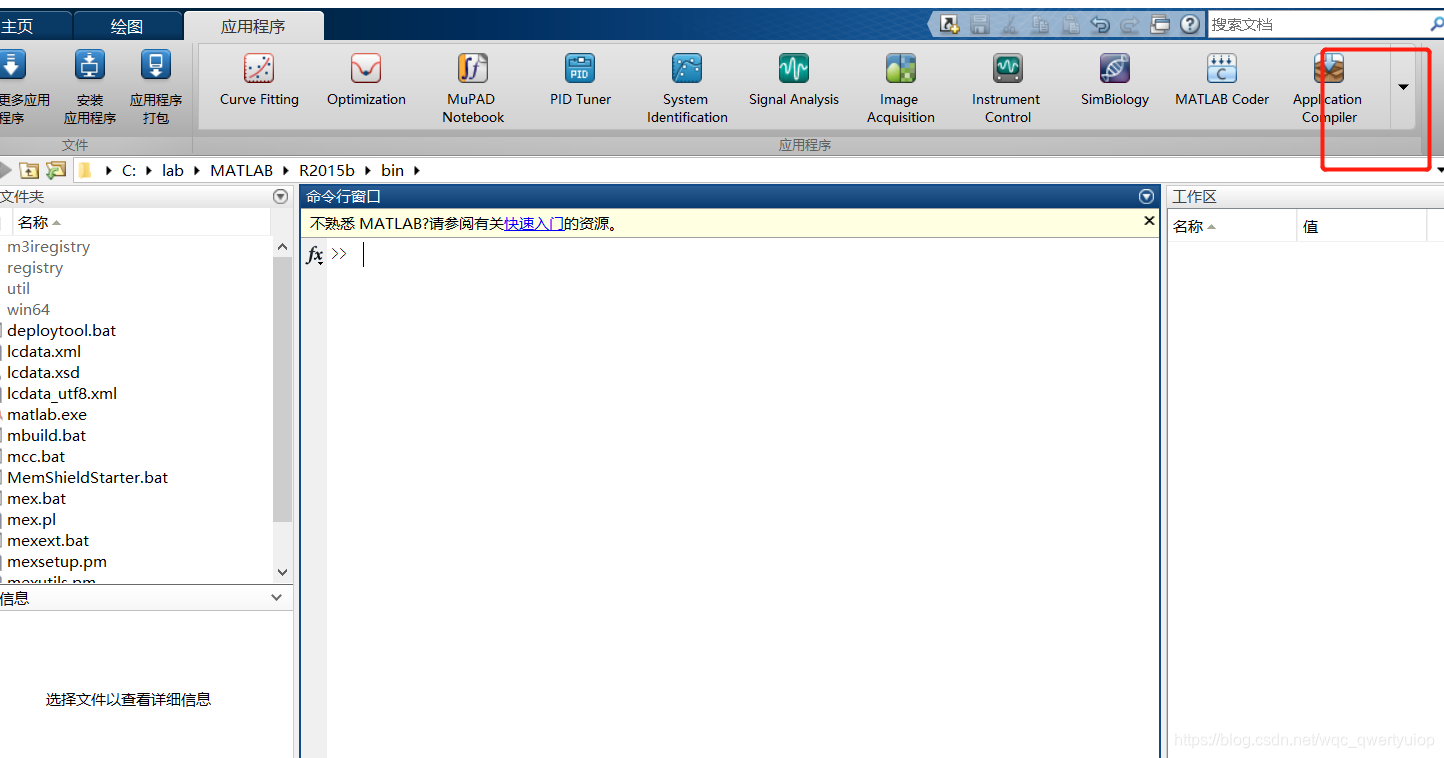Expand breadcrumb arrow after bin
The image size is (1444, 758).
point(417,171)
